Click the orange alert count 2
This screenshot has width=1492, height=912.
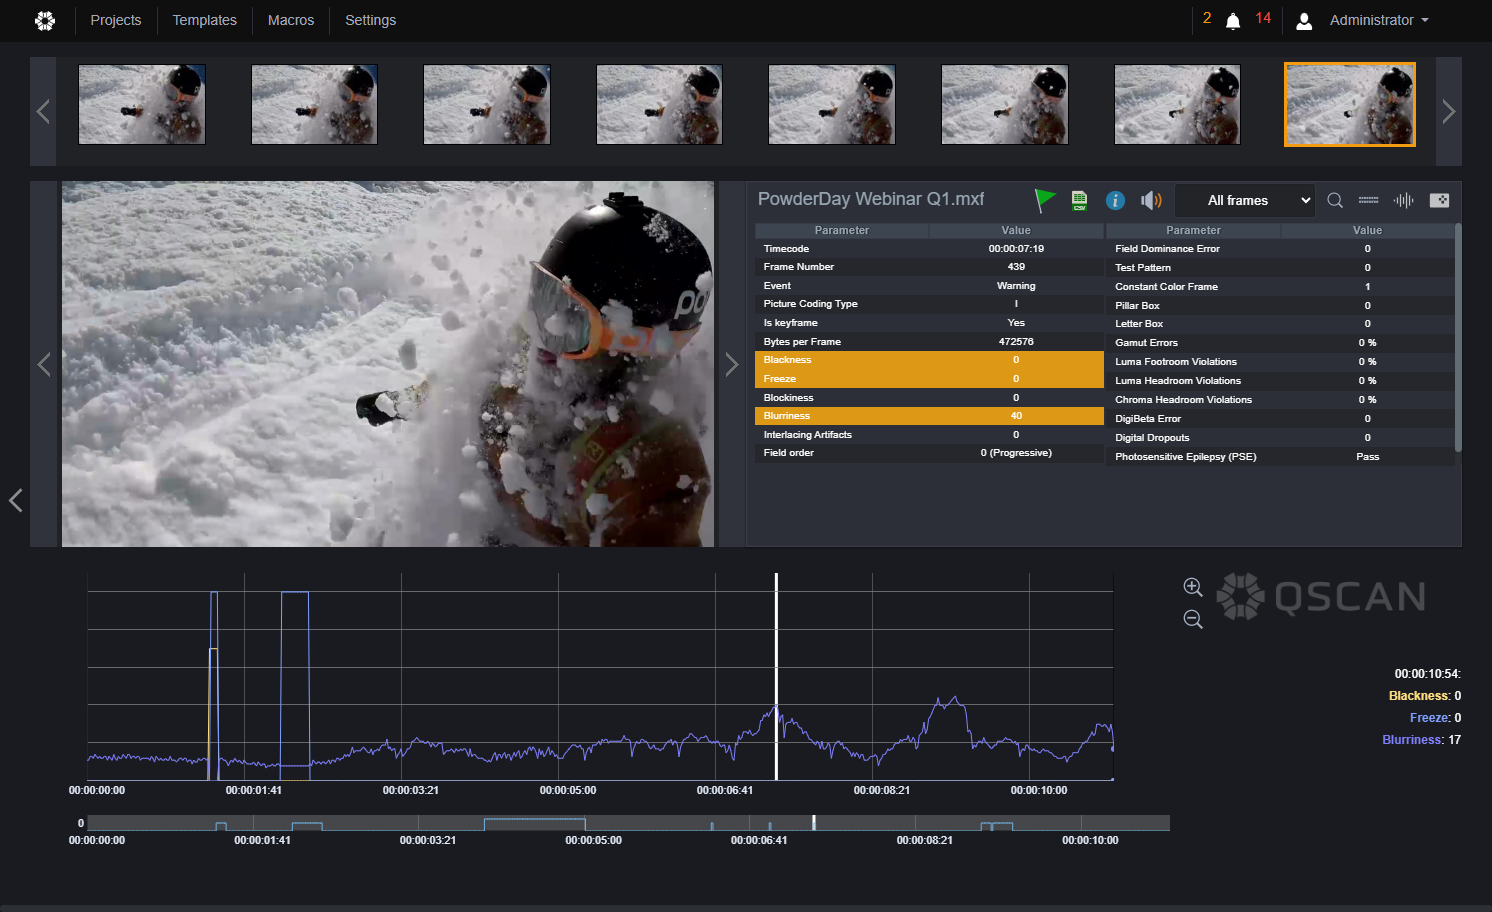[x=1207, y=18]
